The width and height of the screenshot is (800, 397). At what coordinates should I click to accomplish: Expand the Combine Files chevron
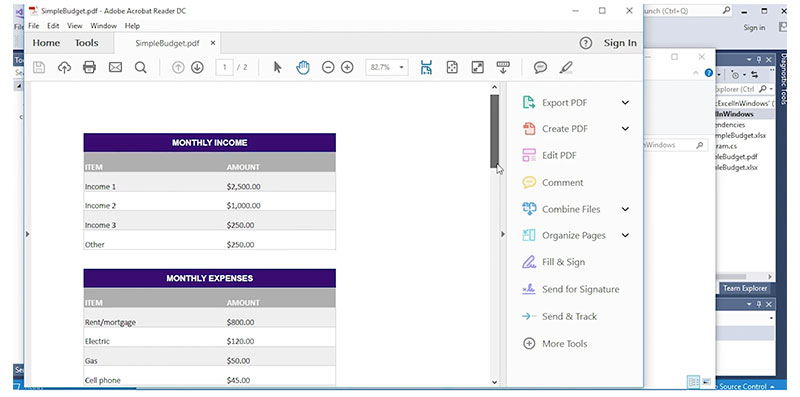[x=625, y=209]
